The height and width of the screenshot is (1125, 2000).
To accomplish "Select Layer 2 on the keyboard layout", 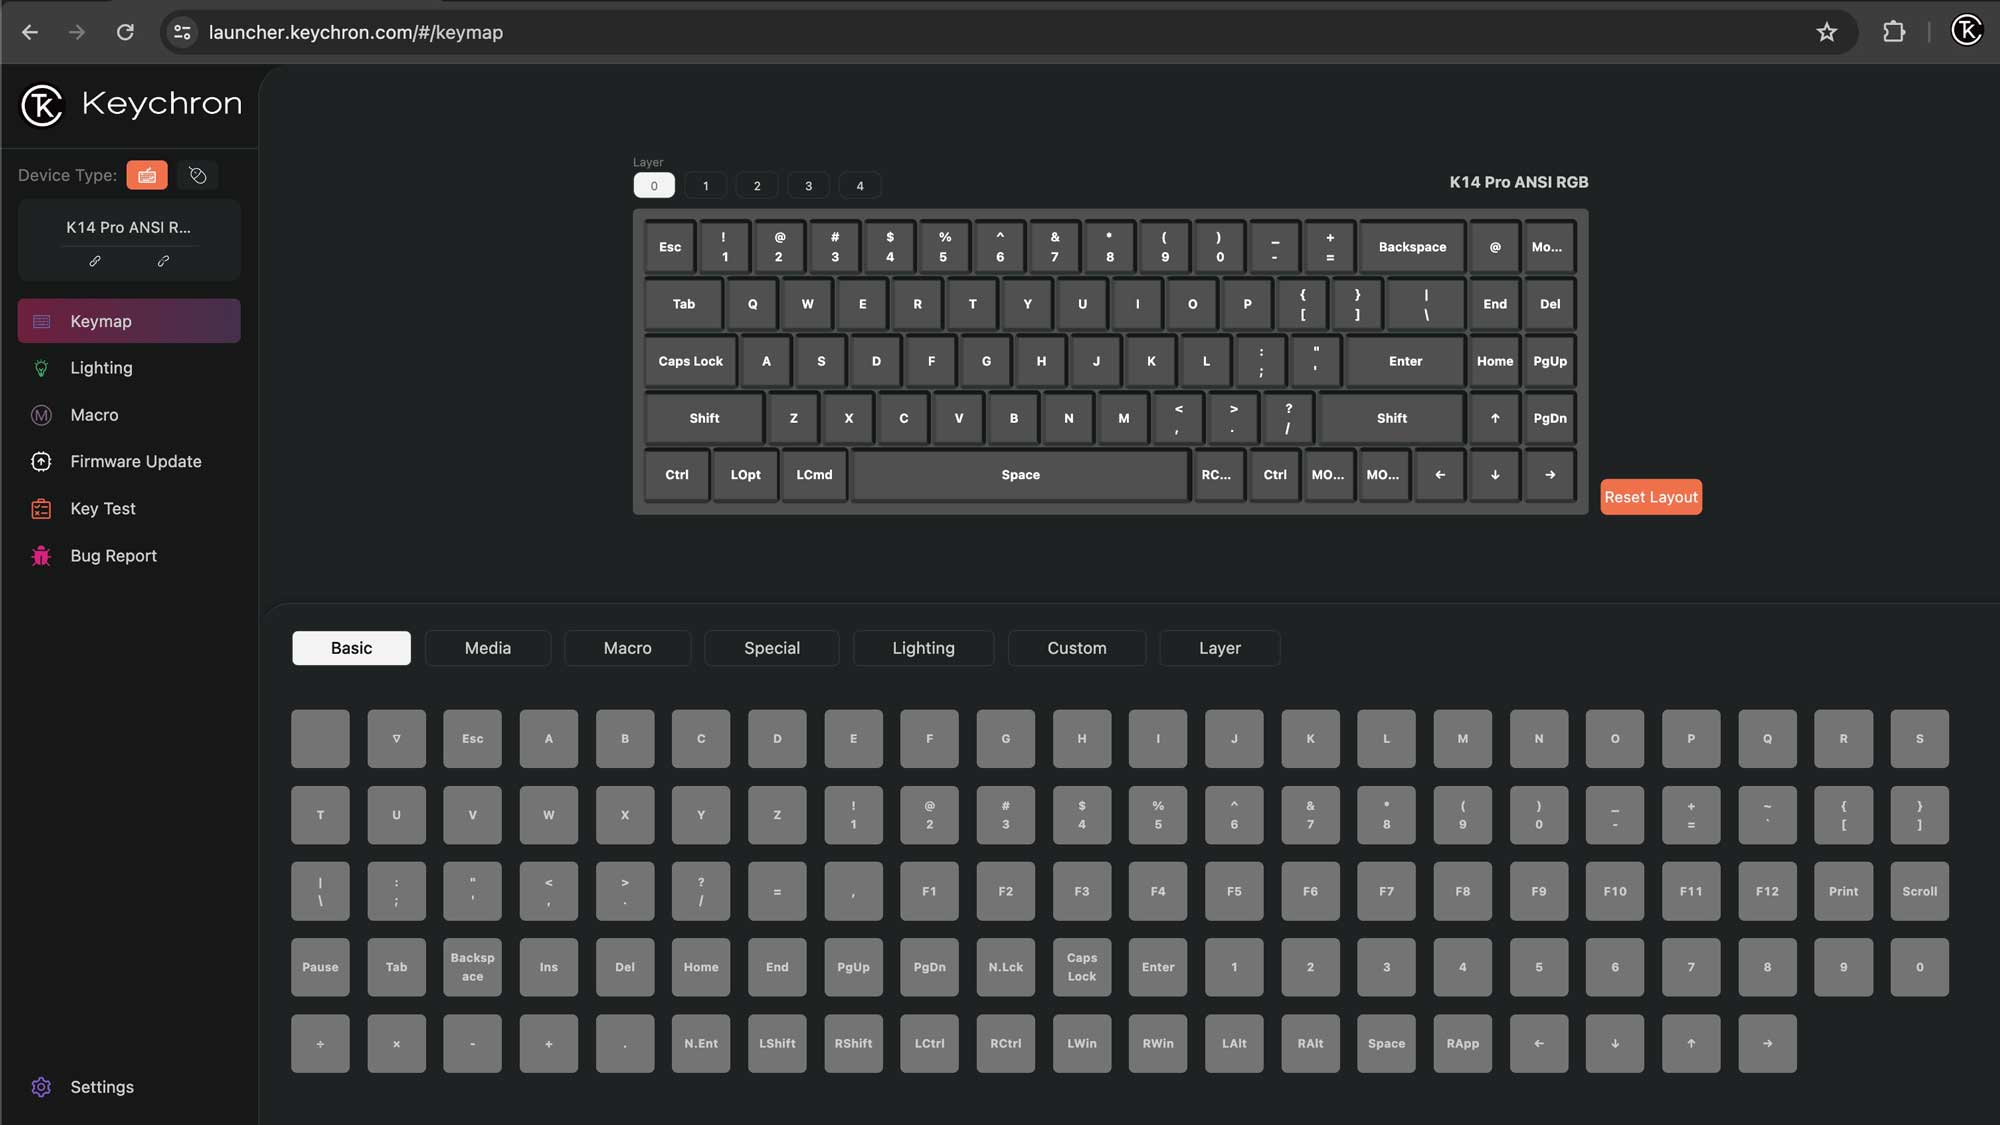I will pyautogui.click(x=757, y=183).
